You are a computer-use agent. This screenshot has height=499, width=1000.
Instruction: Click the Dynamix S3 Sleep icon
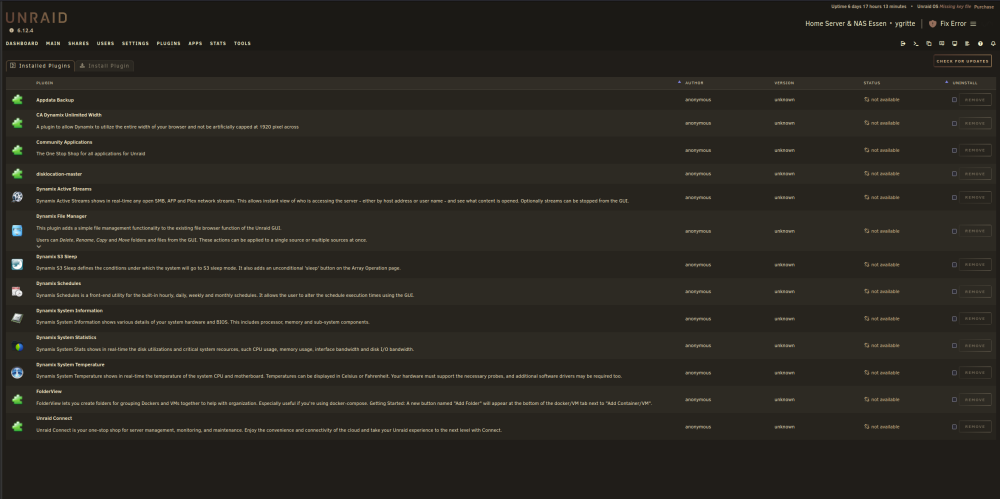[17, 264]
